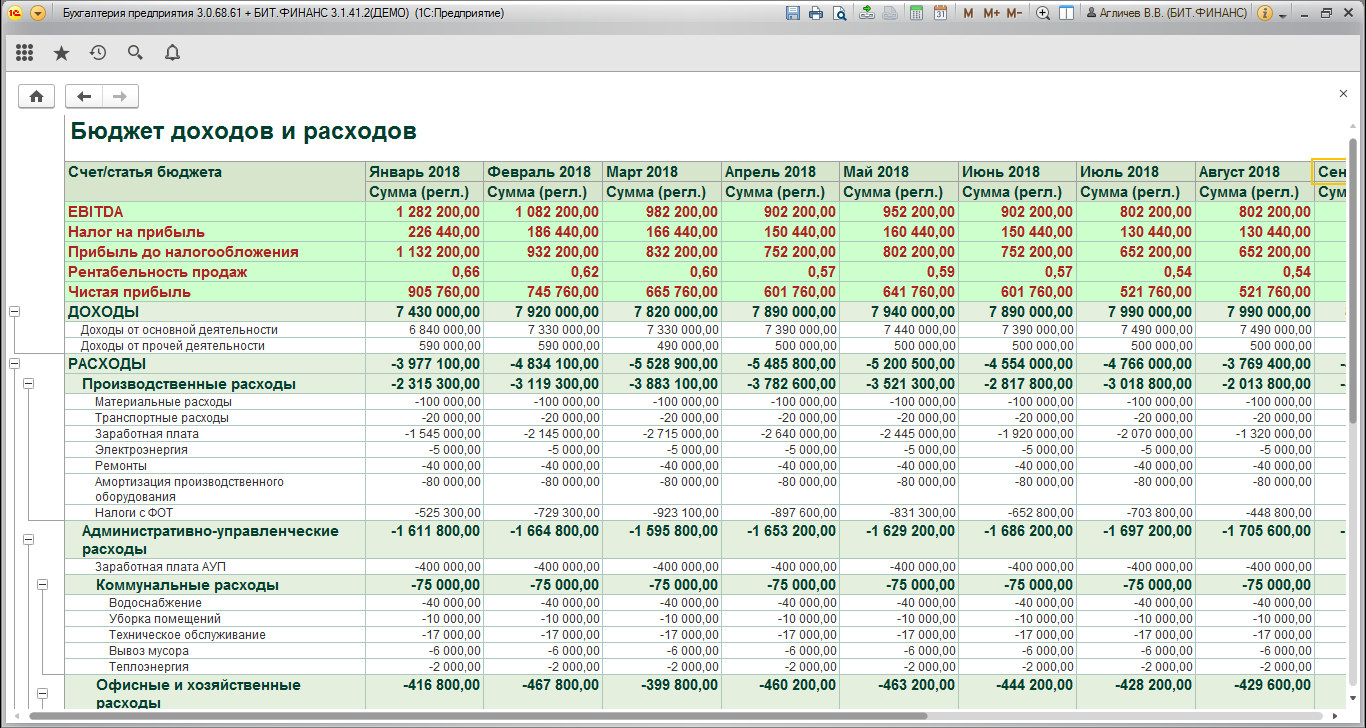Click the 1C application logo icon
Image resolution: width=1366 pixels, height=728 pixels.
16,14
